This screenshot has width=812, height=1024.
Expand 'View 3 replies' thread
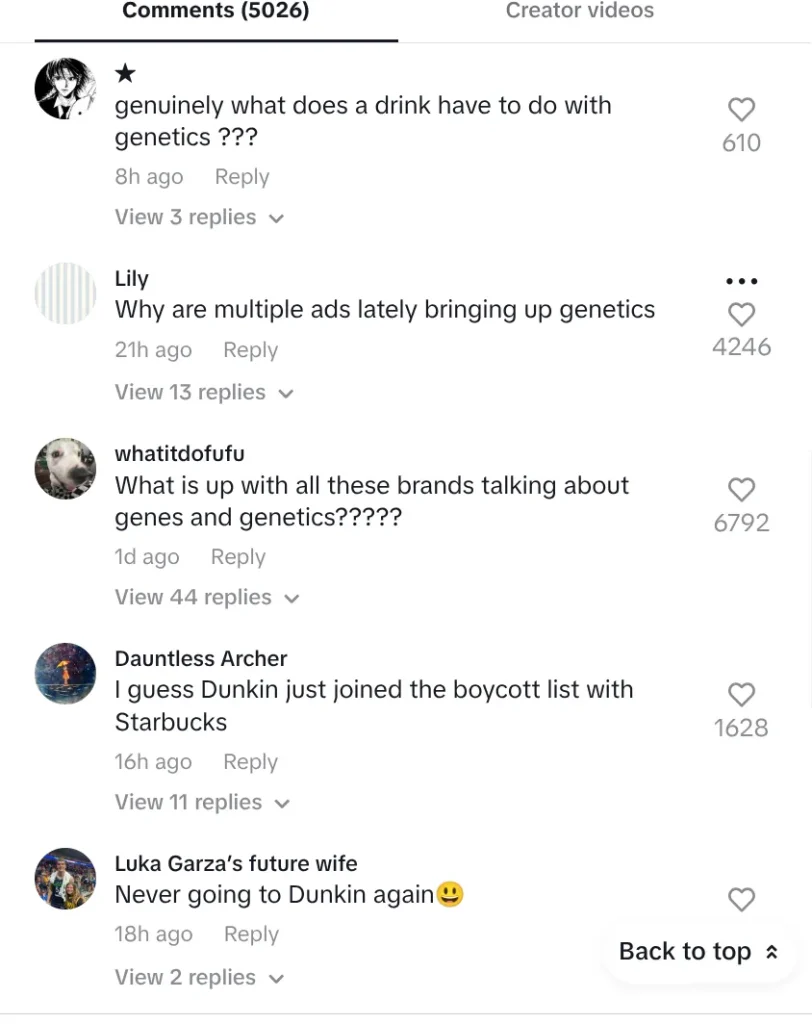pyautogui.click(x=199, y=218)
